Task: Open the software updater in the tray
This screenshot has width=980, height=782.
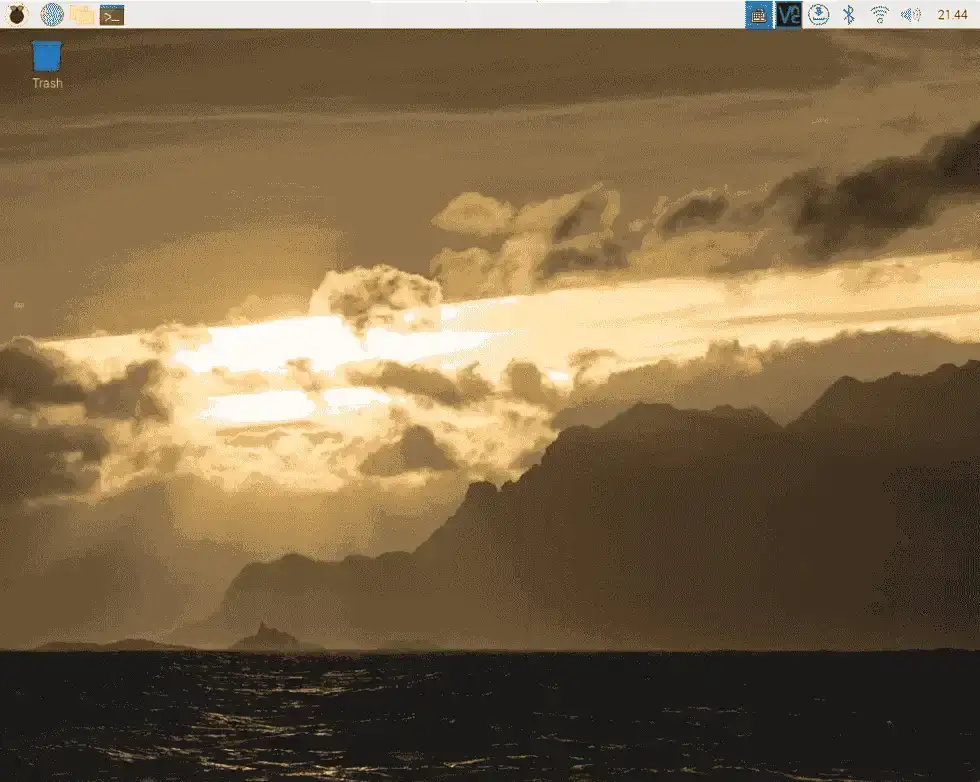Action: 817,13
